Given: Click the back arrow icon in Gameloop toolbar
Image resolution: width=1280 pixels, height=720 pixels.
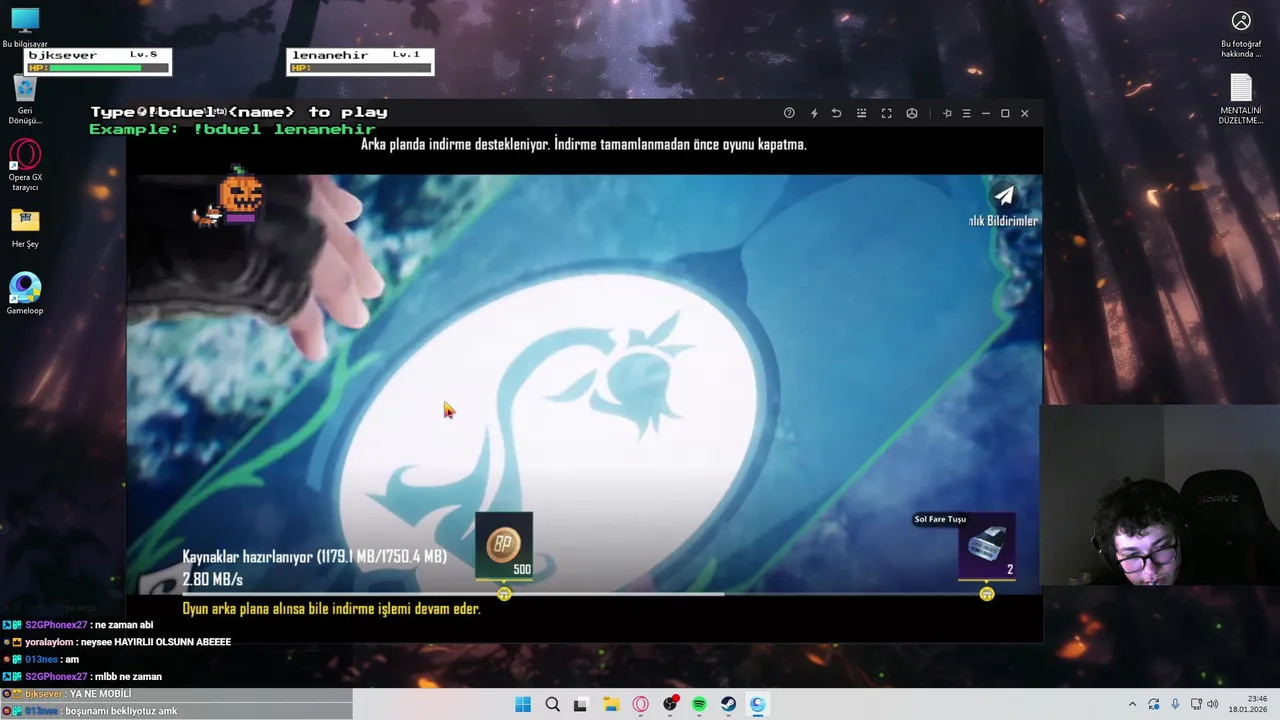Looking at the screenshot, I should pos(836,113).
